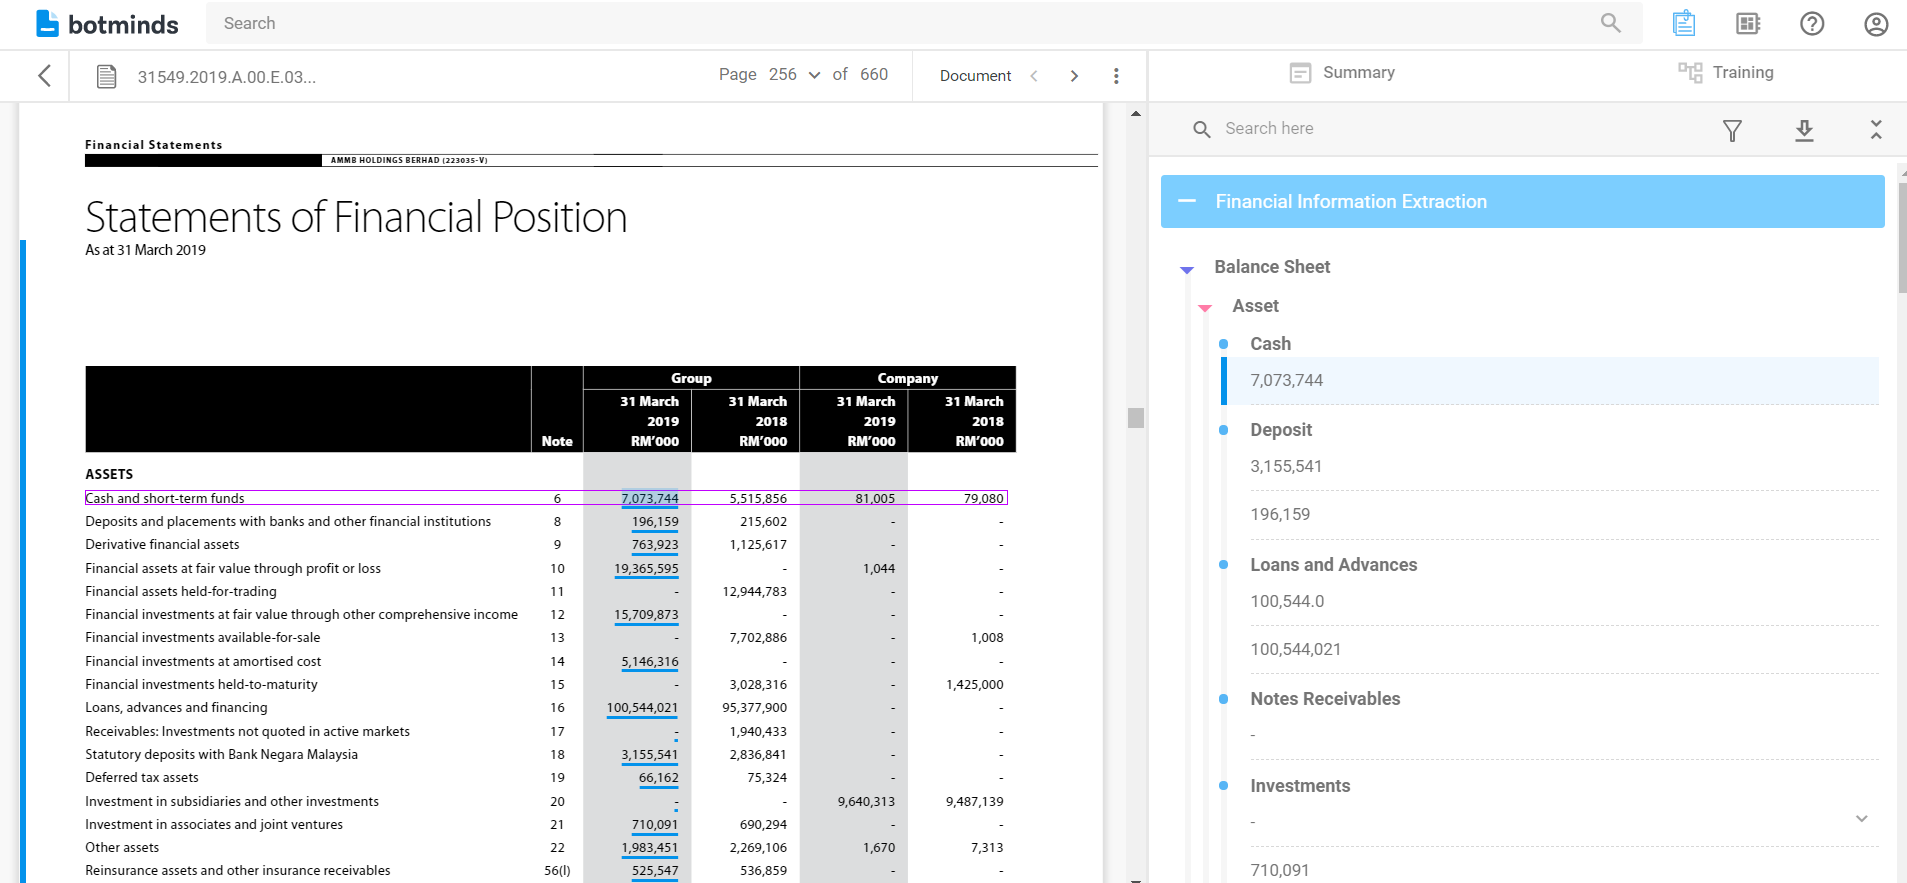Click the botminds logo
Screen dimensions: 1907x883
[x=107, y=24]
